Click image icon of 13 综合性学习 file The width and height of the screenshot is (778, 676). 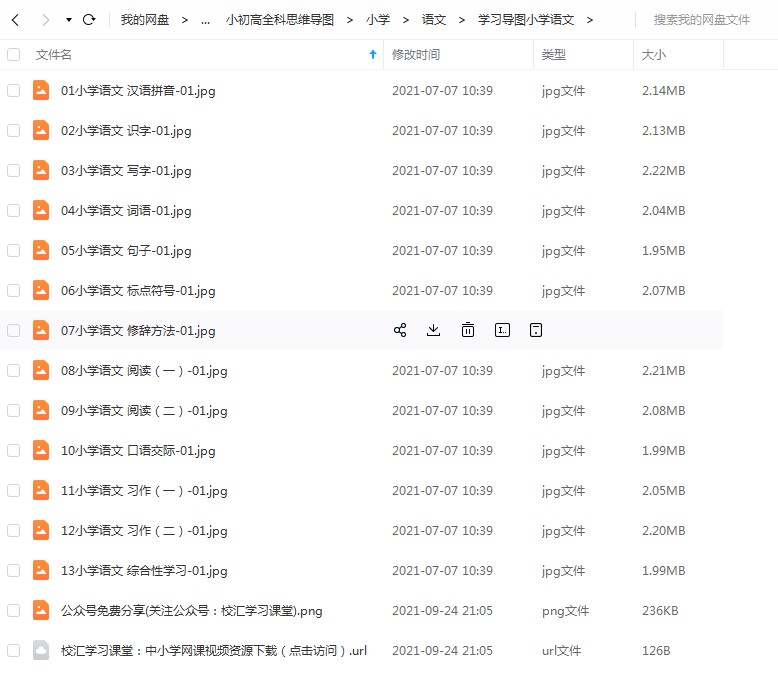pyautogui.click(x=41, y=570)
